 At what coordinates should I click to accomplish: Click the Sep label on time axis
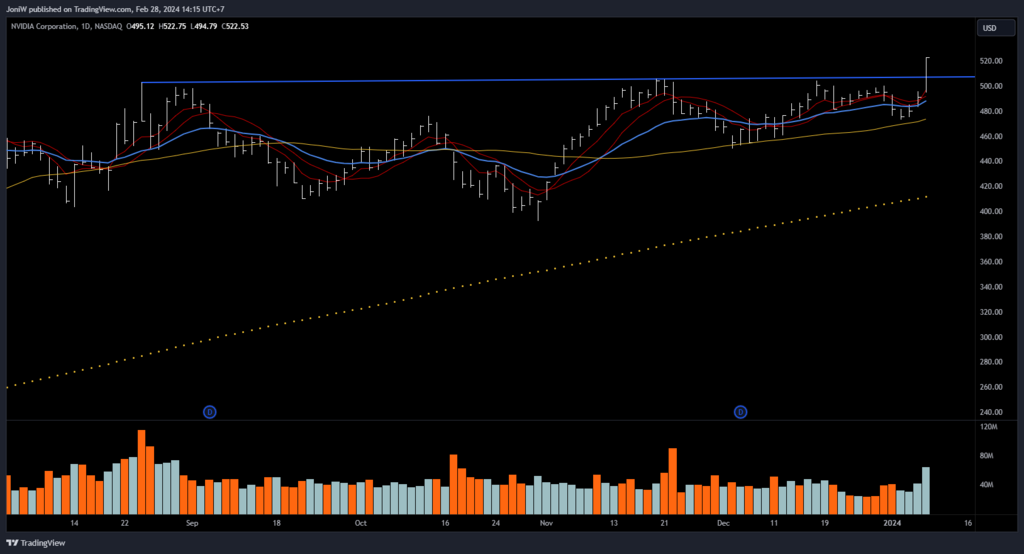coord(192,522)
